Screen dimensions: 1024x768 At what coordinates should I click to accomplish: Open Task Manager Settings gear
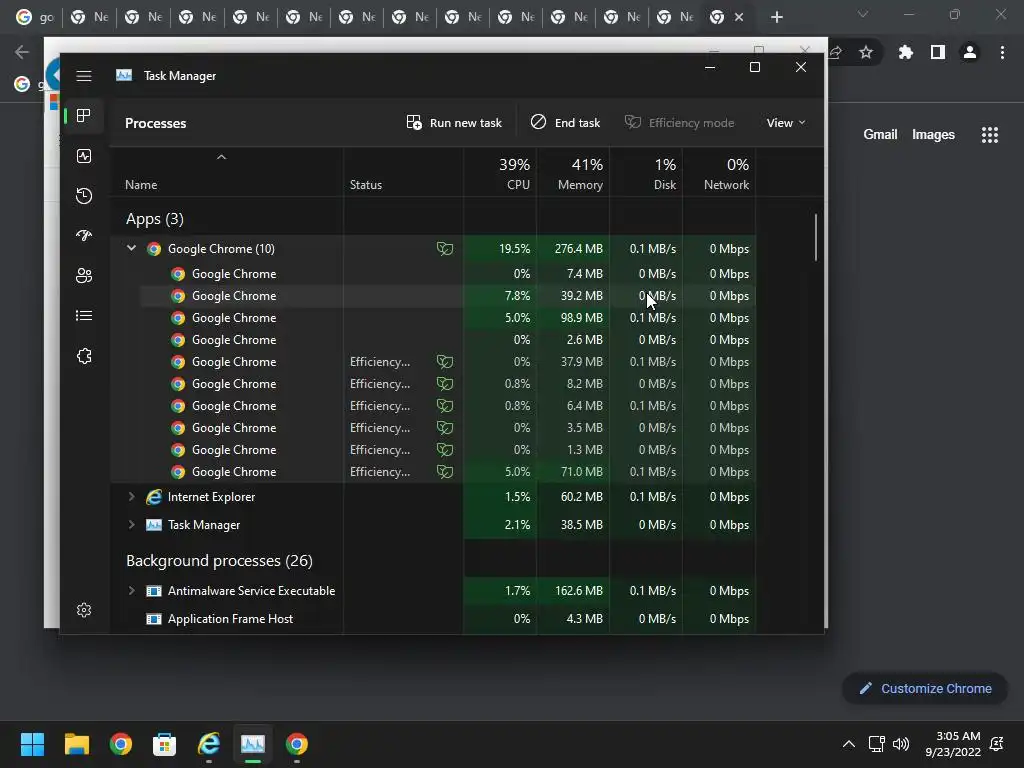tap(84, 610)
